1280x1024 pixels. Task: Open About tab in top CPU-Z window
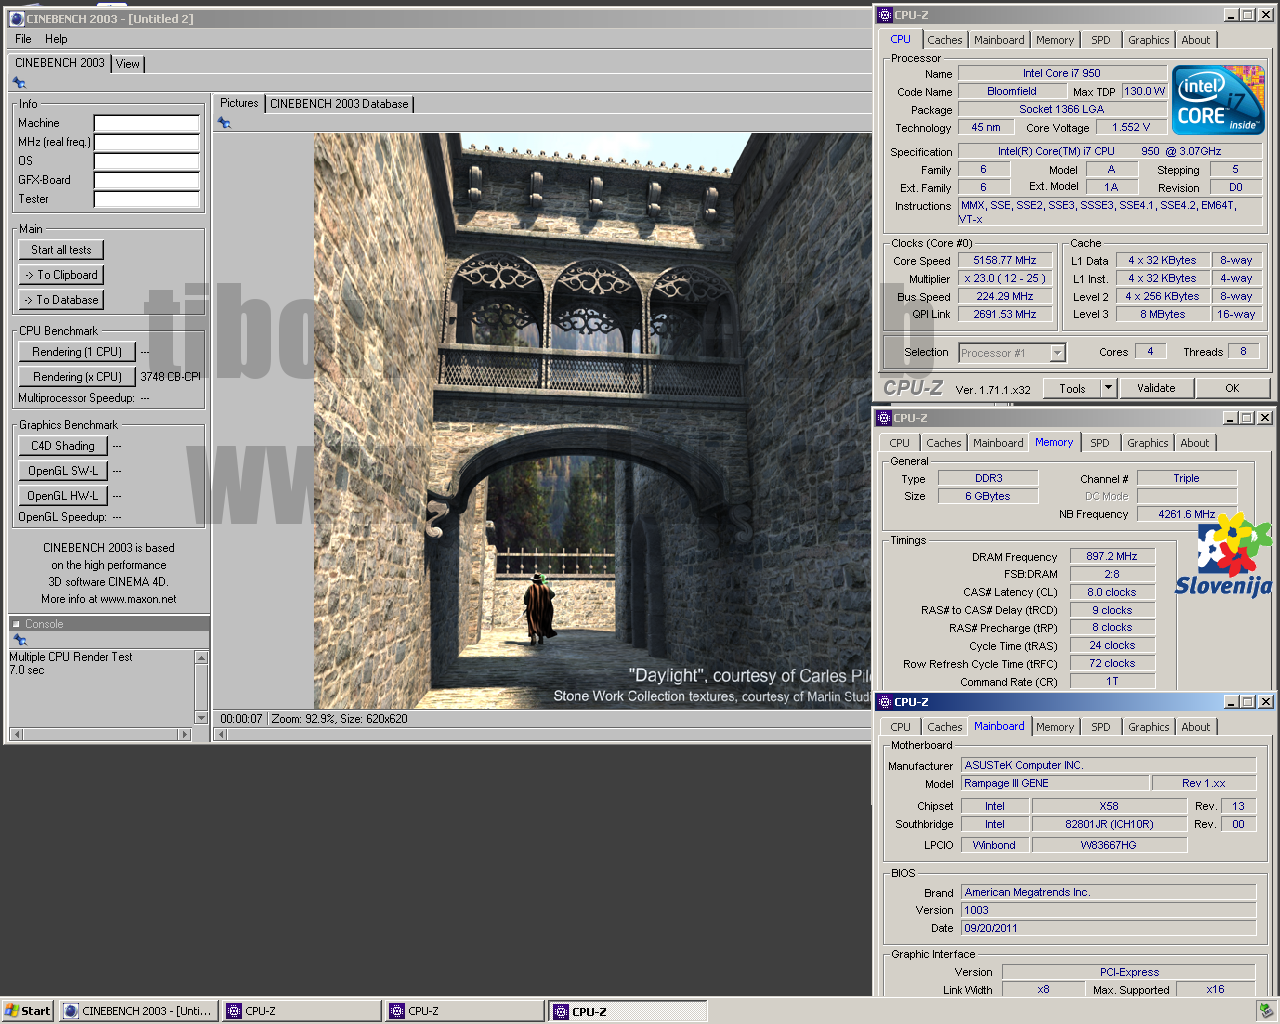click(1196, 40)
